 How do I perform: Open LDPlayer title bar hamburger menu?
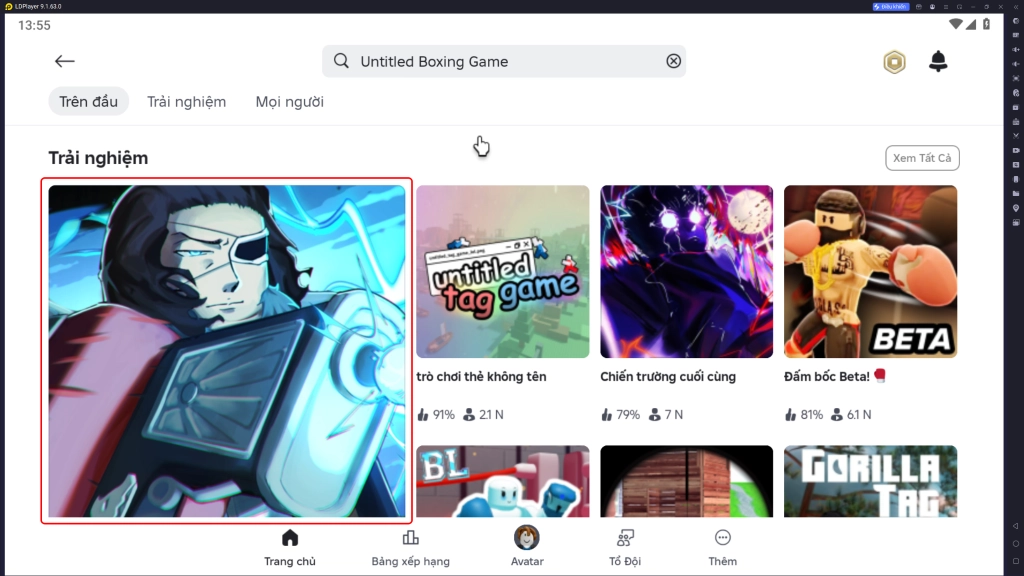(946, 7)
